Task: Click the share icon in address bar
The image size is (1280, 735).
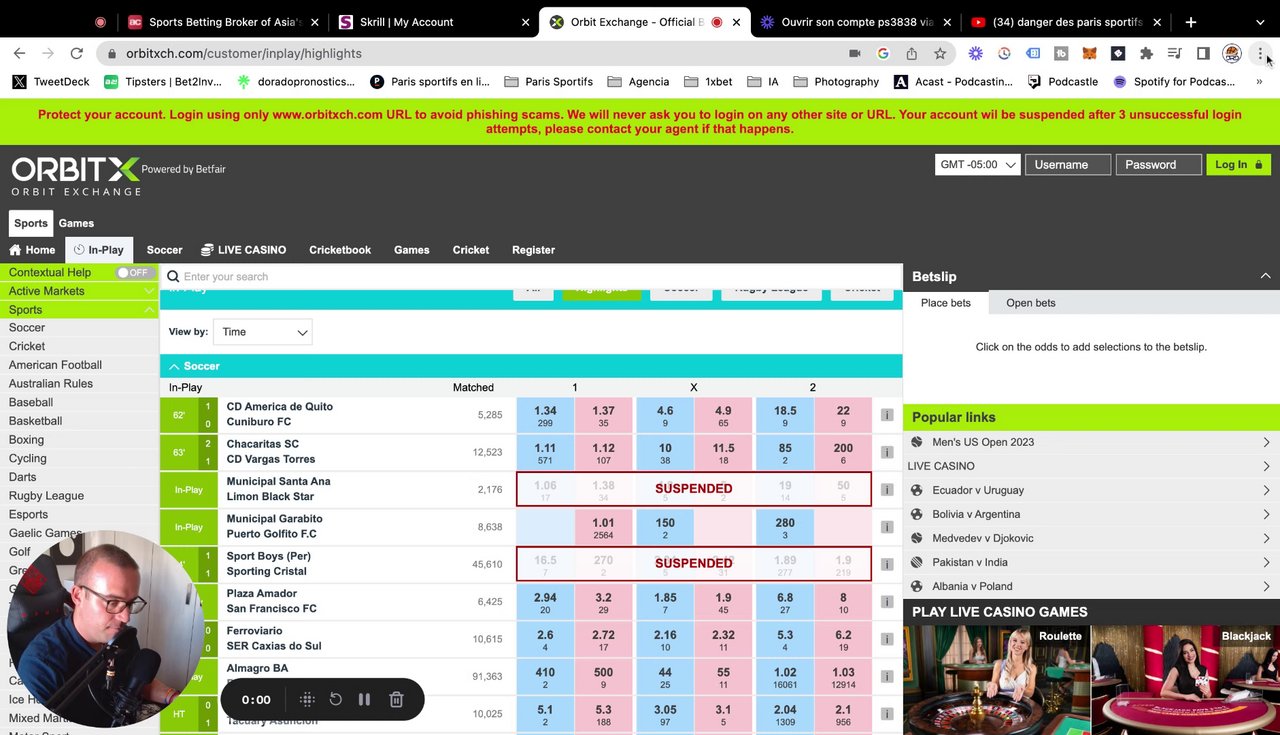Action: (x=911, y=54)
